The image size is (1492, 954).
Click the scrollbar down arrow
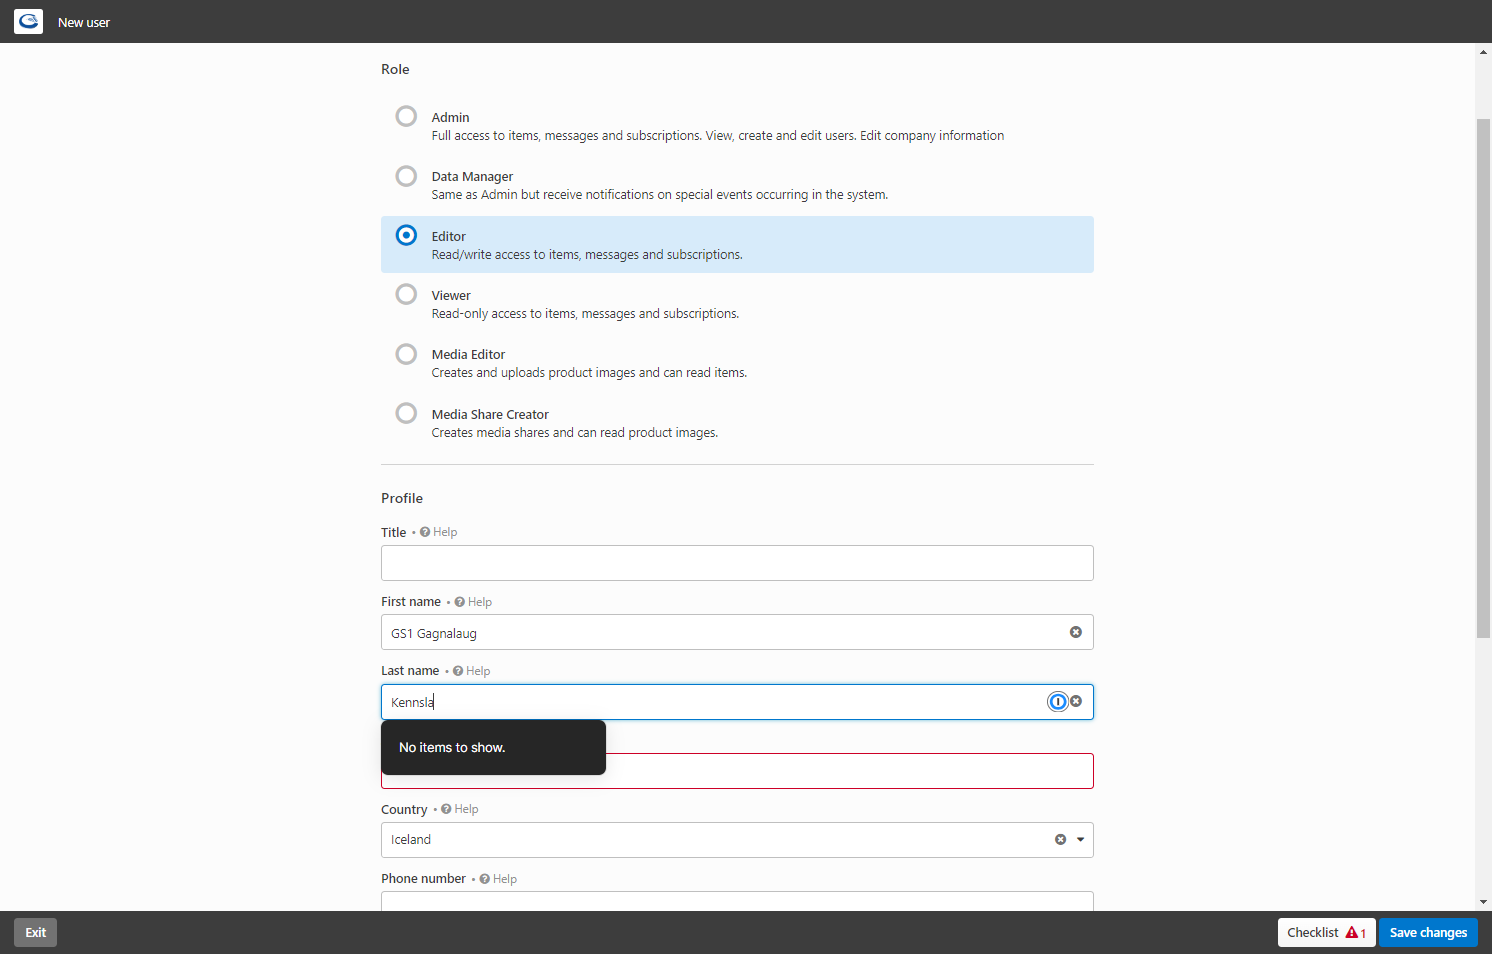click(x=1484, y=902)
